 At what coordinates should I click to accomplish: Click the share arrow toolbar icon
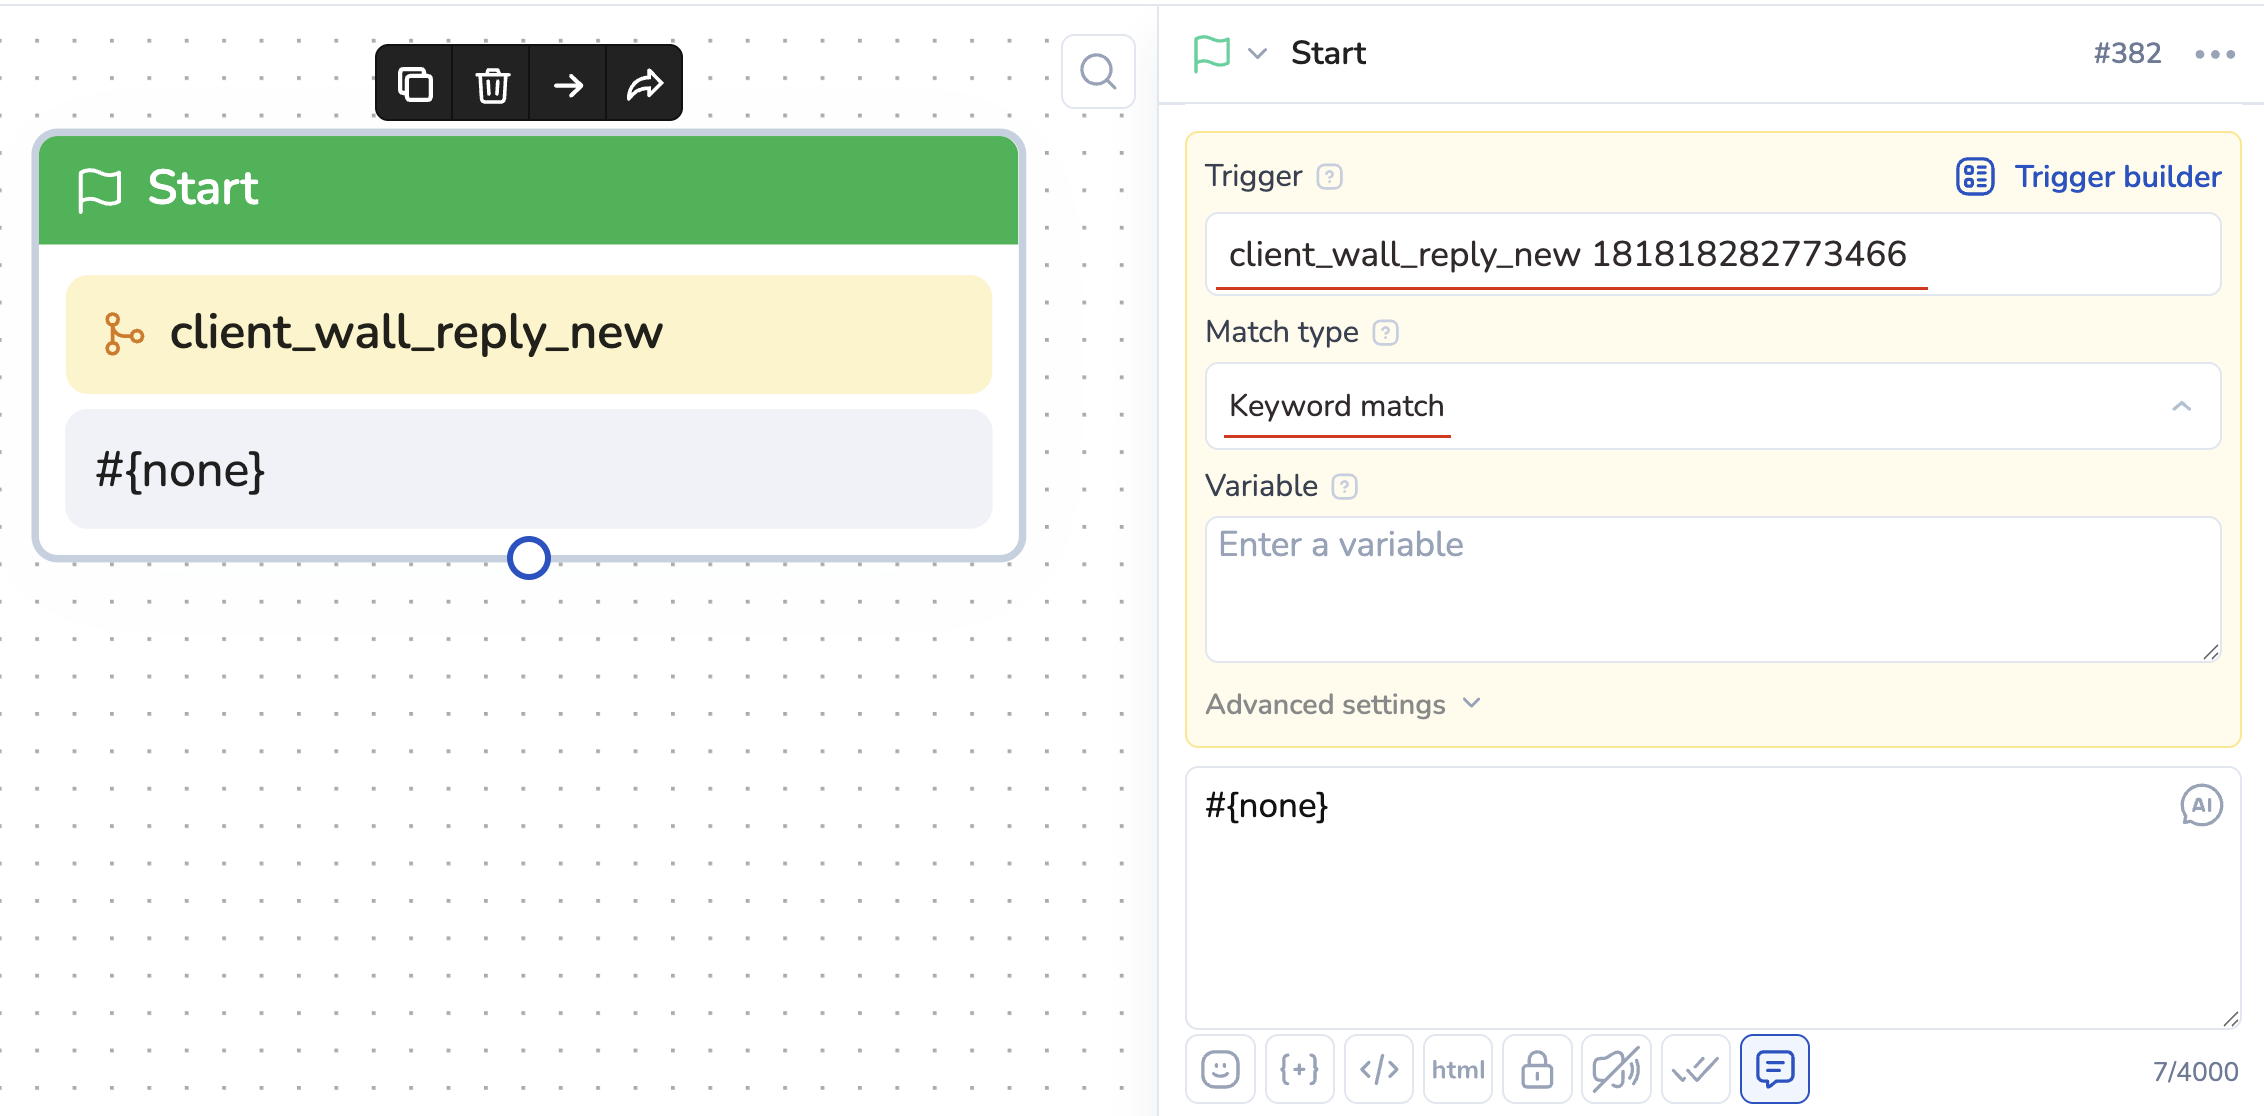[x=645, y=84]
